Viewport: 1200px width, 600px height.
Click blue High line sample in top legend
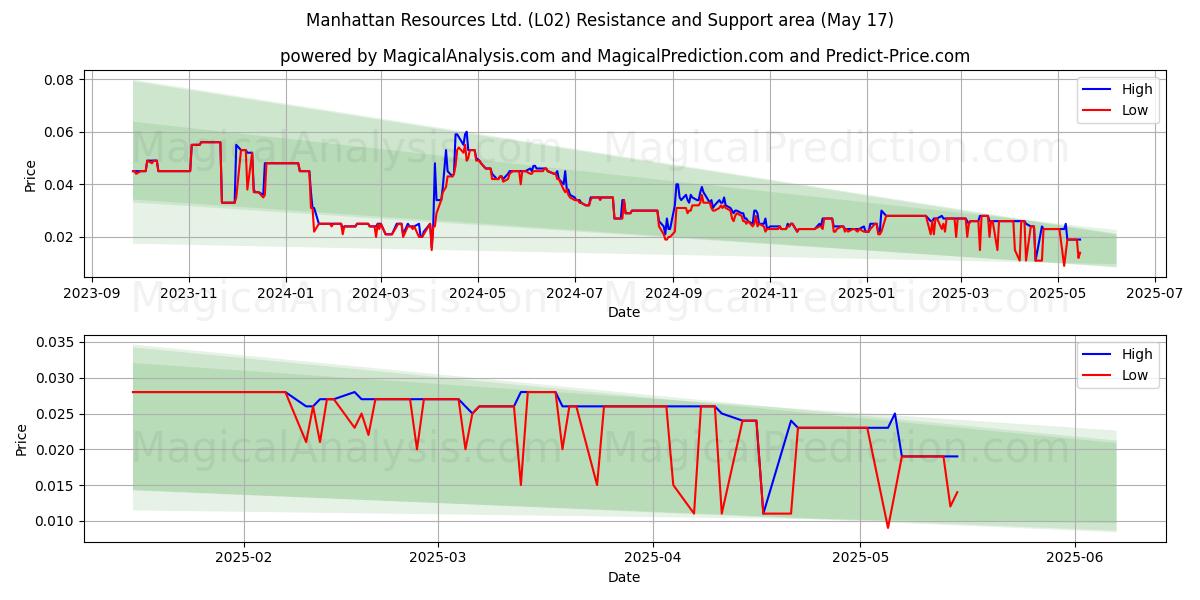tap(1098, 90)
